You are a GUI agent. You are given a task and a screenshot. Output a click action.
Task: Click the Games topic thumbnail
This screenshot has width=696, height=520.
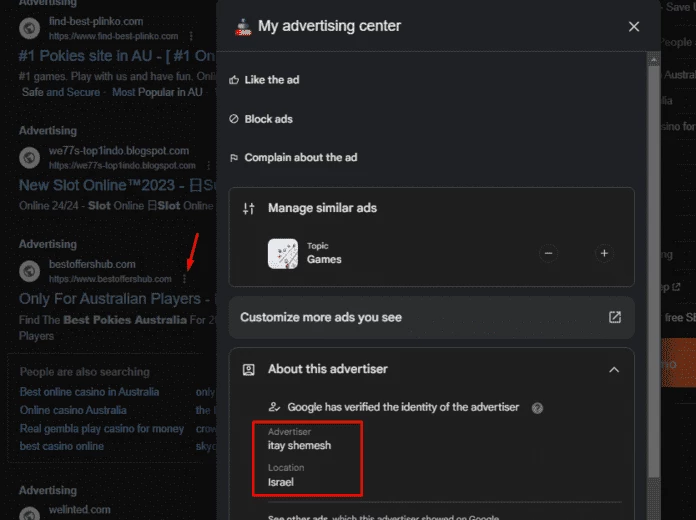pyautogui.click(x=283, y=254)
